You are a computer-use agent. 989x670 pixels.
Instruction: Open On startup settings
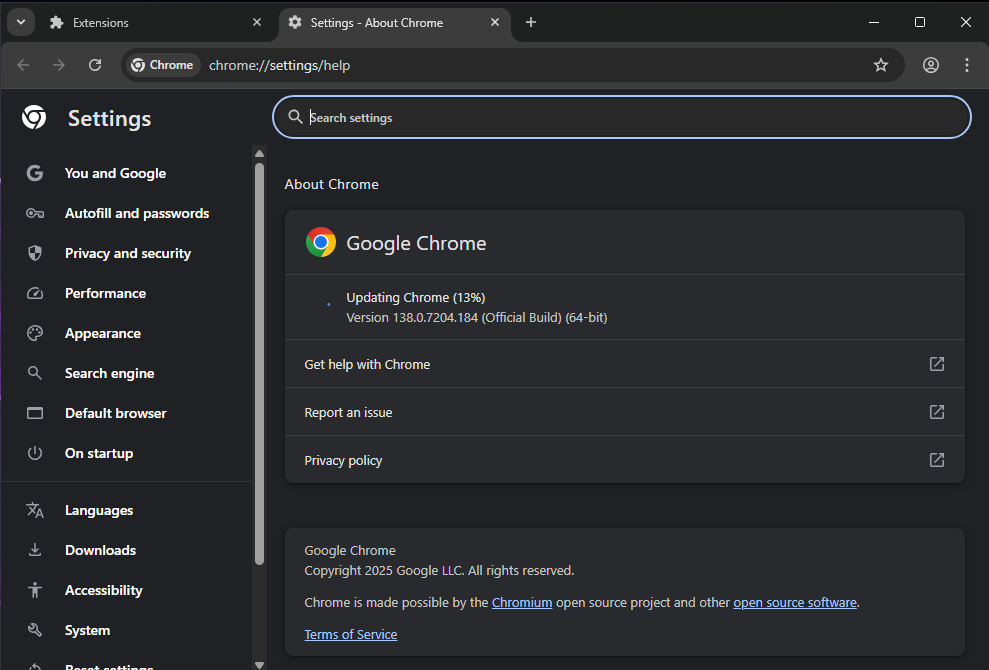pyautogui.click(x=99, y=454)
